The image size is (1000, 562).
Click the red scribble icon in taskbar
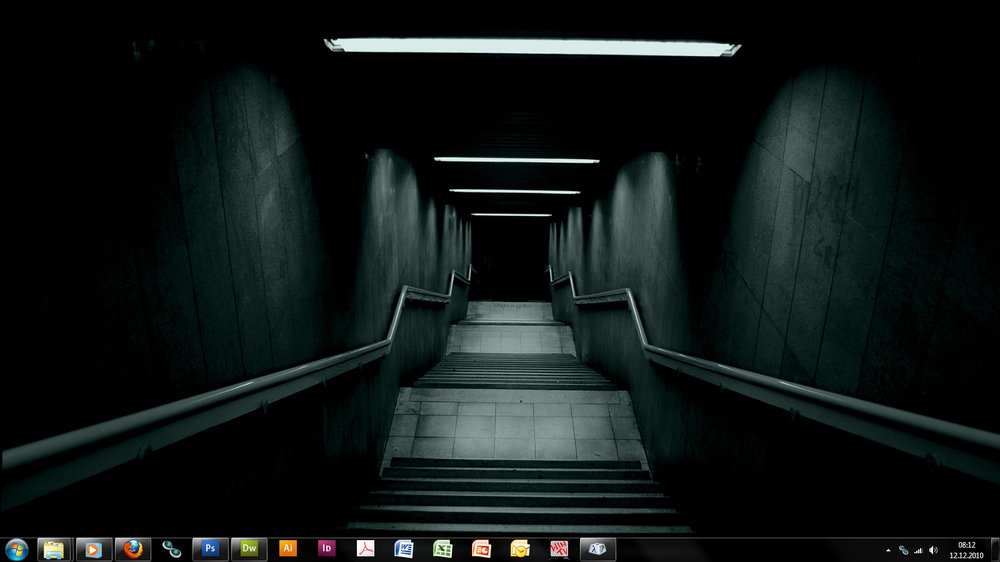point(559,549)
